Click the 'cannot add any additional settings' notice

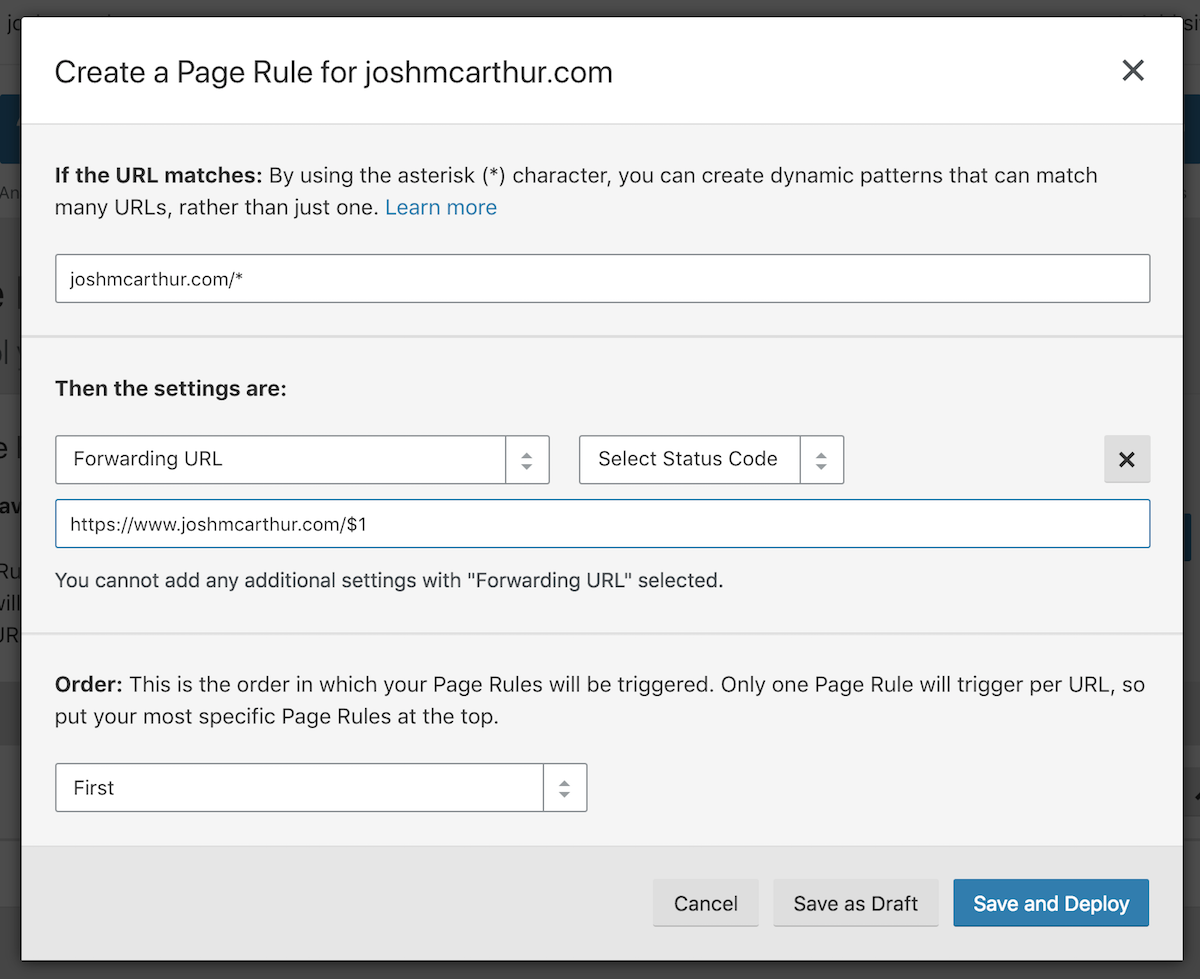coord(388,580)
